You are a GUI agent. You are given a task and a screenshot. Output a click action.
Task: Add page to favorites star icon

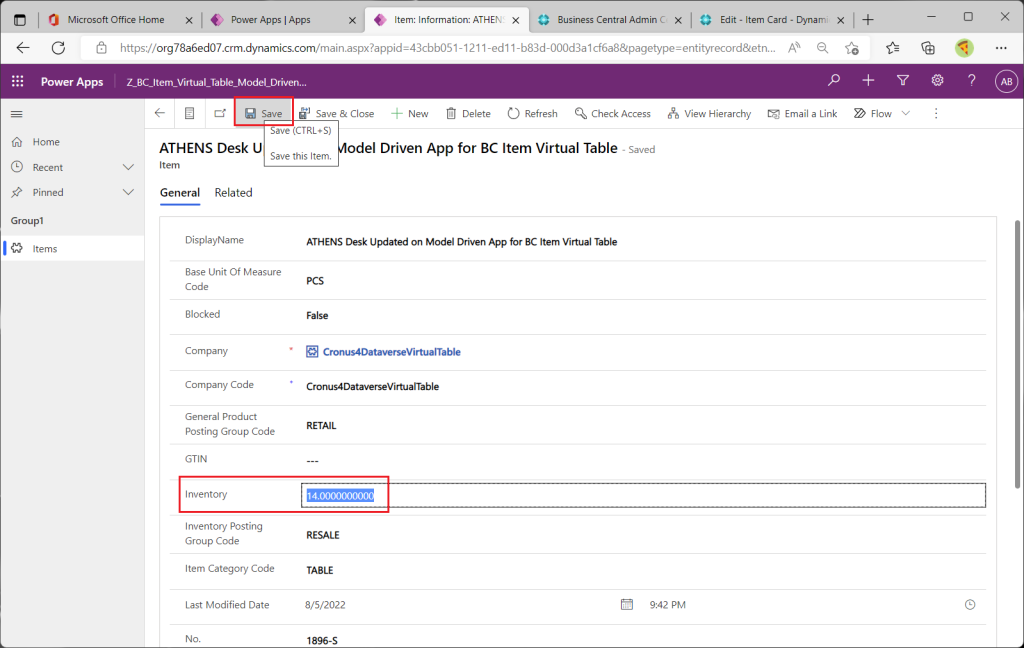(852, 48)
